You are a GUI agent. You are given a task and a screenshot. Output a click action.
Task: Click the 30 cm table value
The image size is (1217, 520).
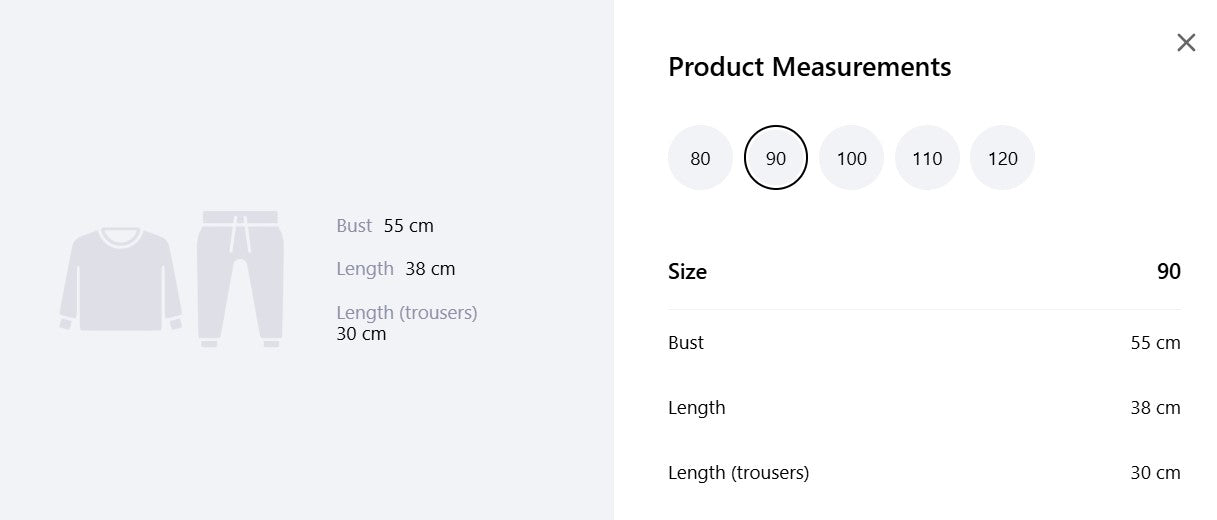[x=1155, y=473]
